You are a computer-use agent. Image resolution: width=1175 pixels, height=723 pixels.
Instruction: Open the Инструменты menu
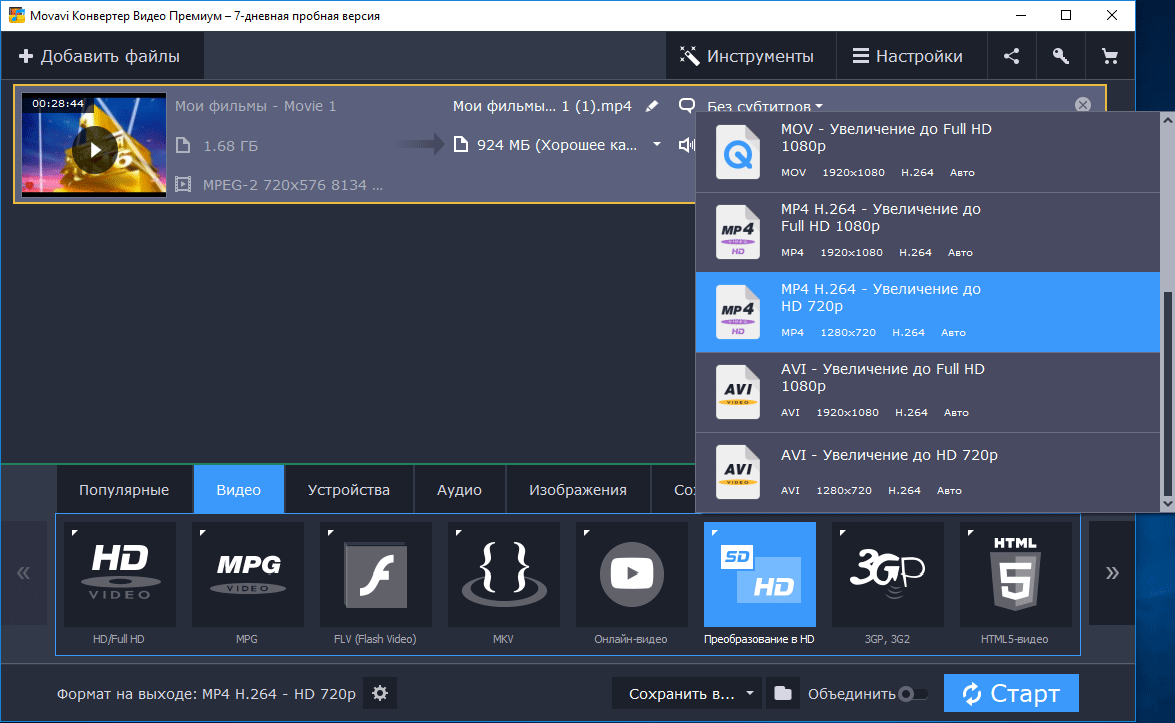pos(750,56)
